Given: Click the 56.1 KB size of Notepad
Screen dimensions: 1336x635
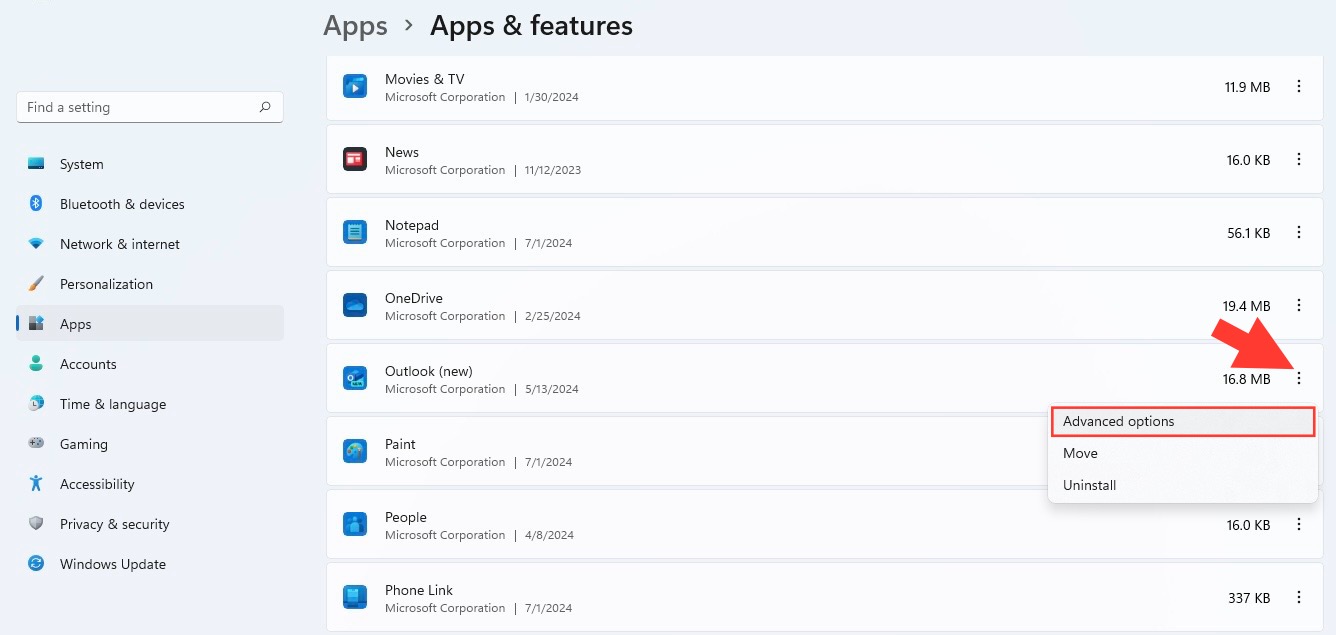Looking at the screenshot, I should 1249,233.
